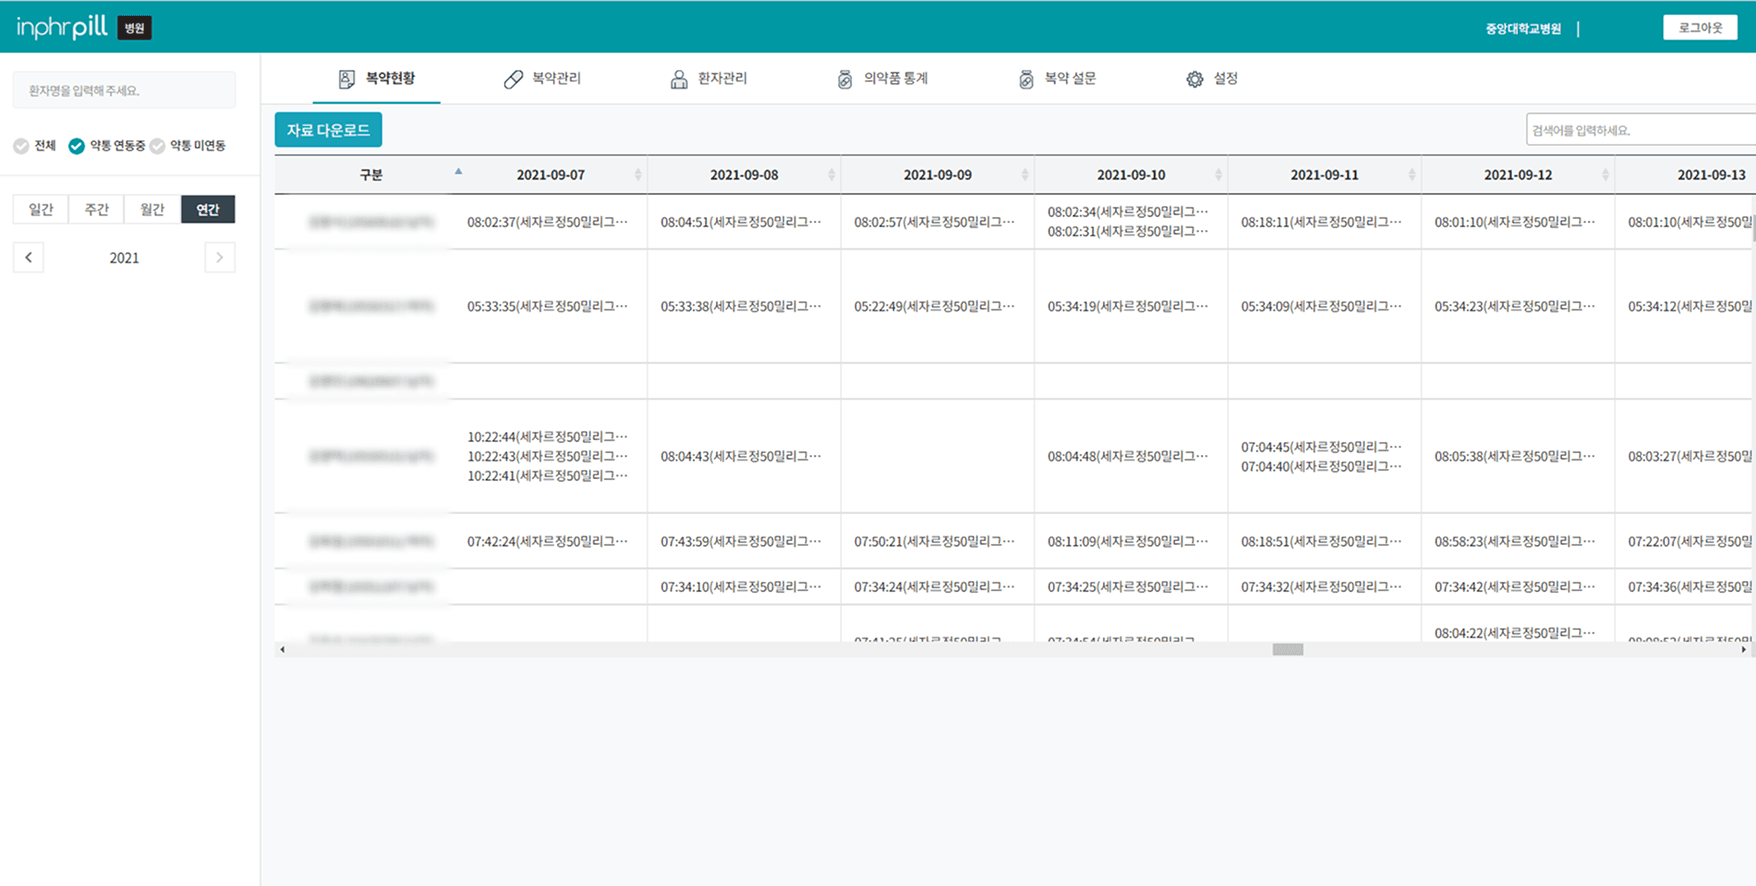Select the 약통 미연동 filter option

[158, 146]
